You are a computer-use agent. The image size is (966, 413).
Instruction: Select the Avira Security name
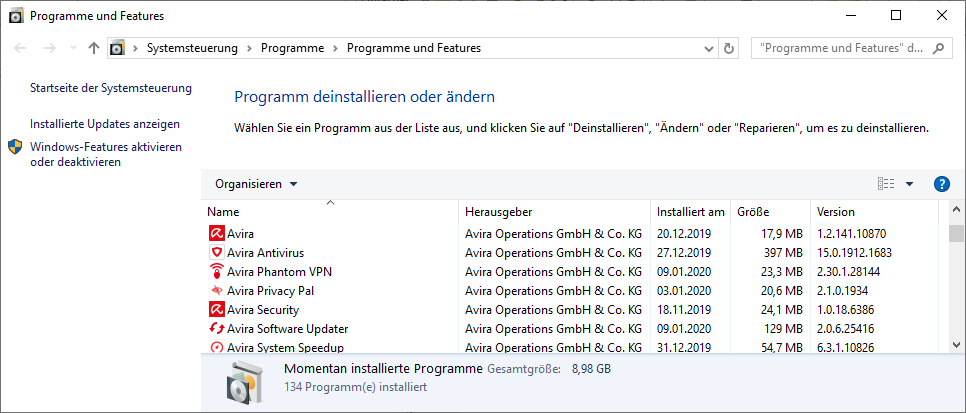[262, 309]
